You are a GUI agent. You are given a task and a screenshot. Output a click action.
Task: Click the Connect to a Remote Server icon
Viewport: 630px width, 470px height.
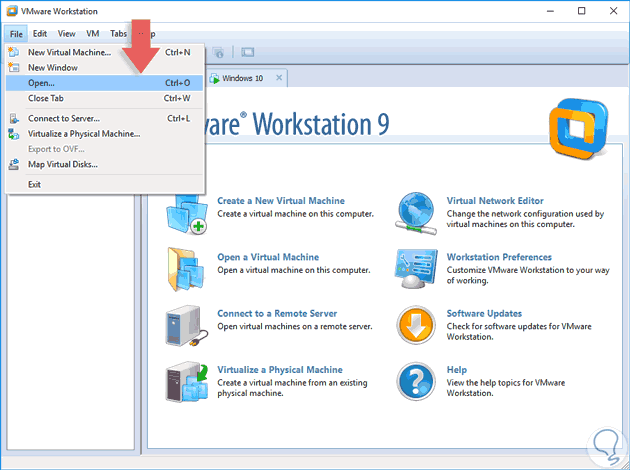(187, 325)
